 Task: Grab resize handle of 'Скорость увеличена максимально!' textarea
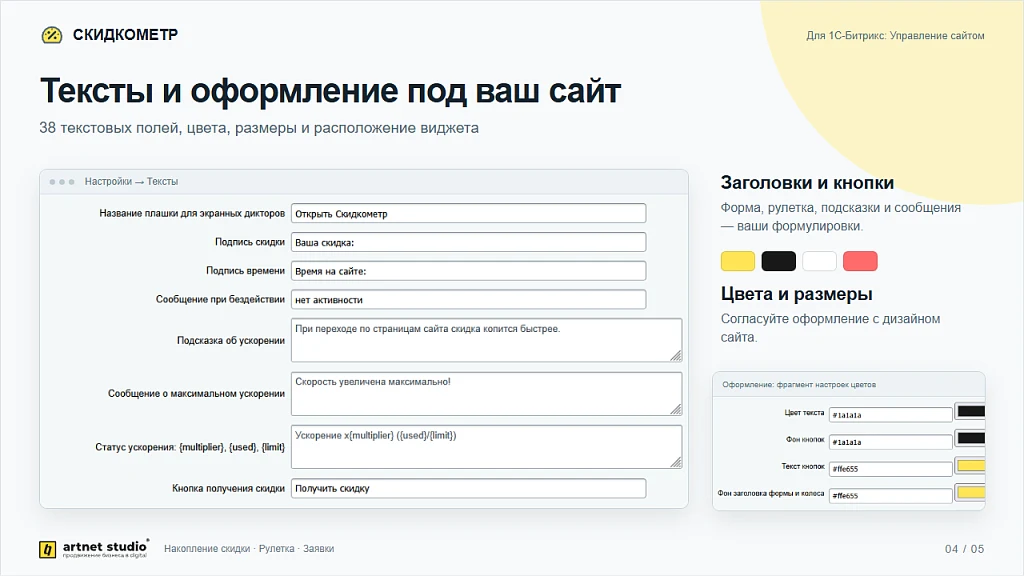(x=676, y=409)
